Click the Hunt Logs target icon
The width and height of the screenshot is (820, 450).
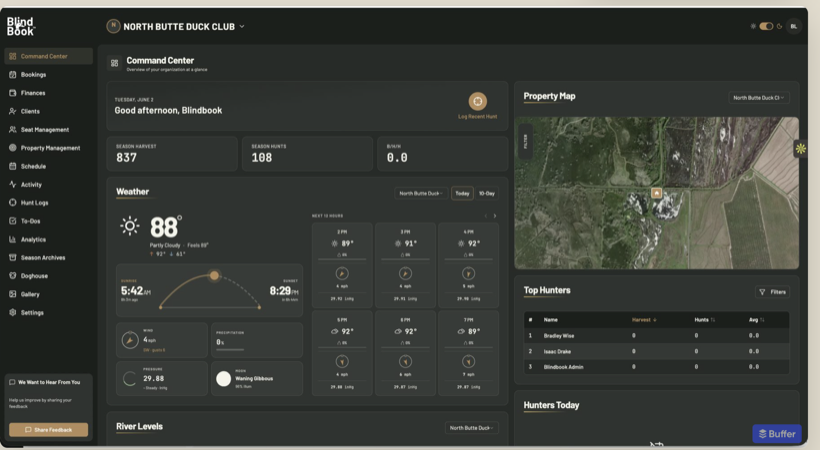13,202
